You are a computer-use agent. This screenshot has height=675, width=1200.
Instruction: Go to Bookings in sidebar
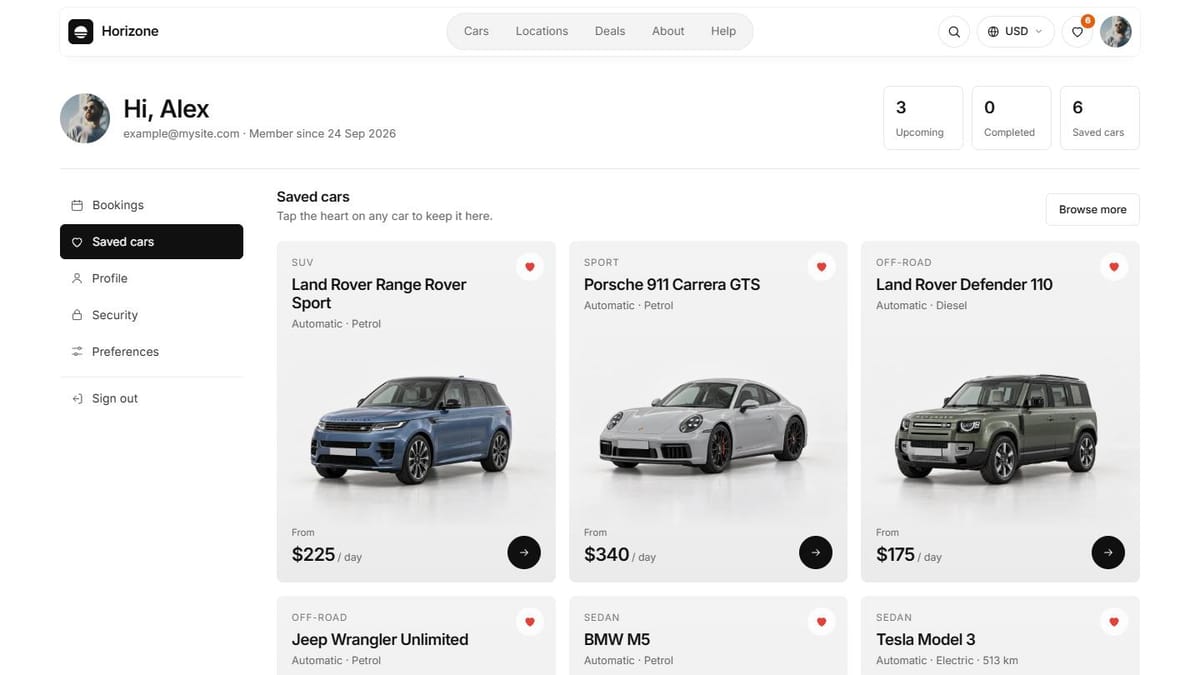click(x=151, y=205)
